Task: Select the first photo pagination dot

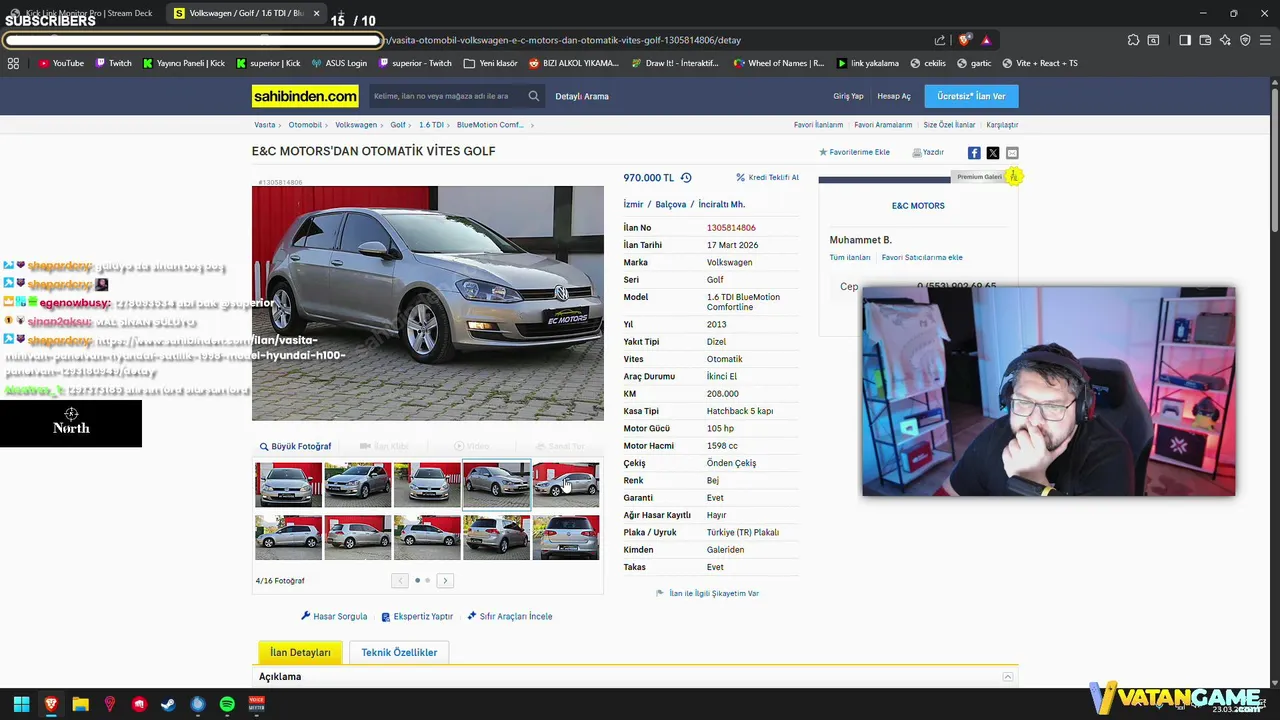Action: (417, 580)
